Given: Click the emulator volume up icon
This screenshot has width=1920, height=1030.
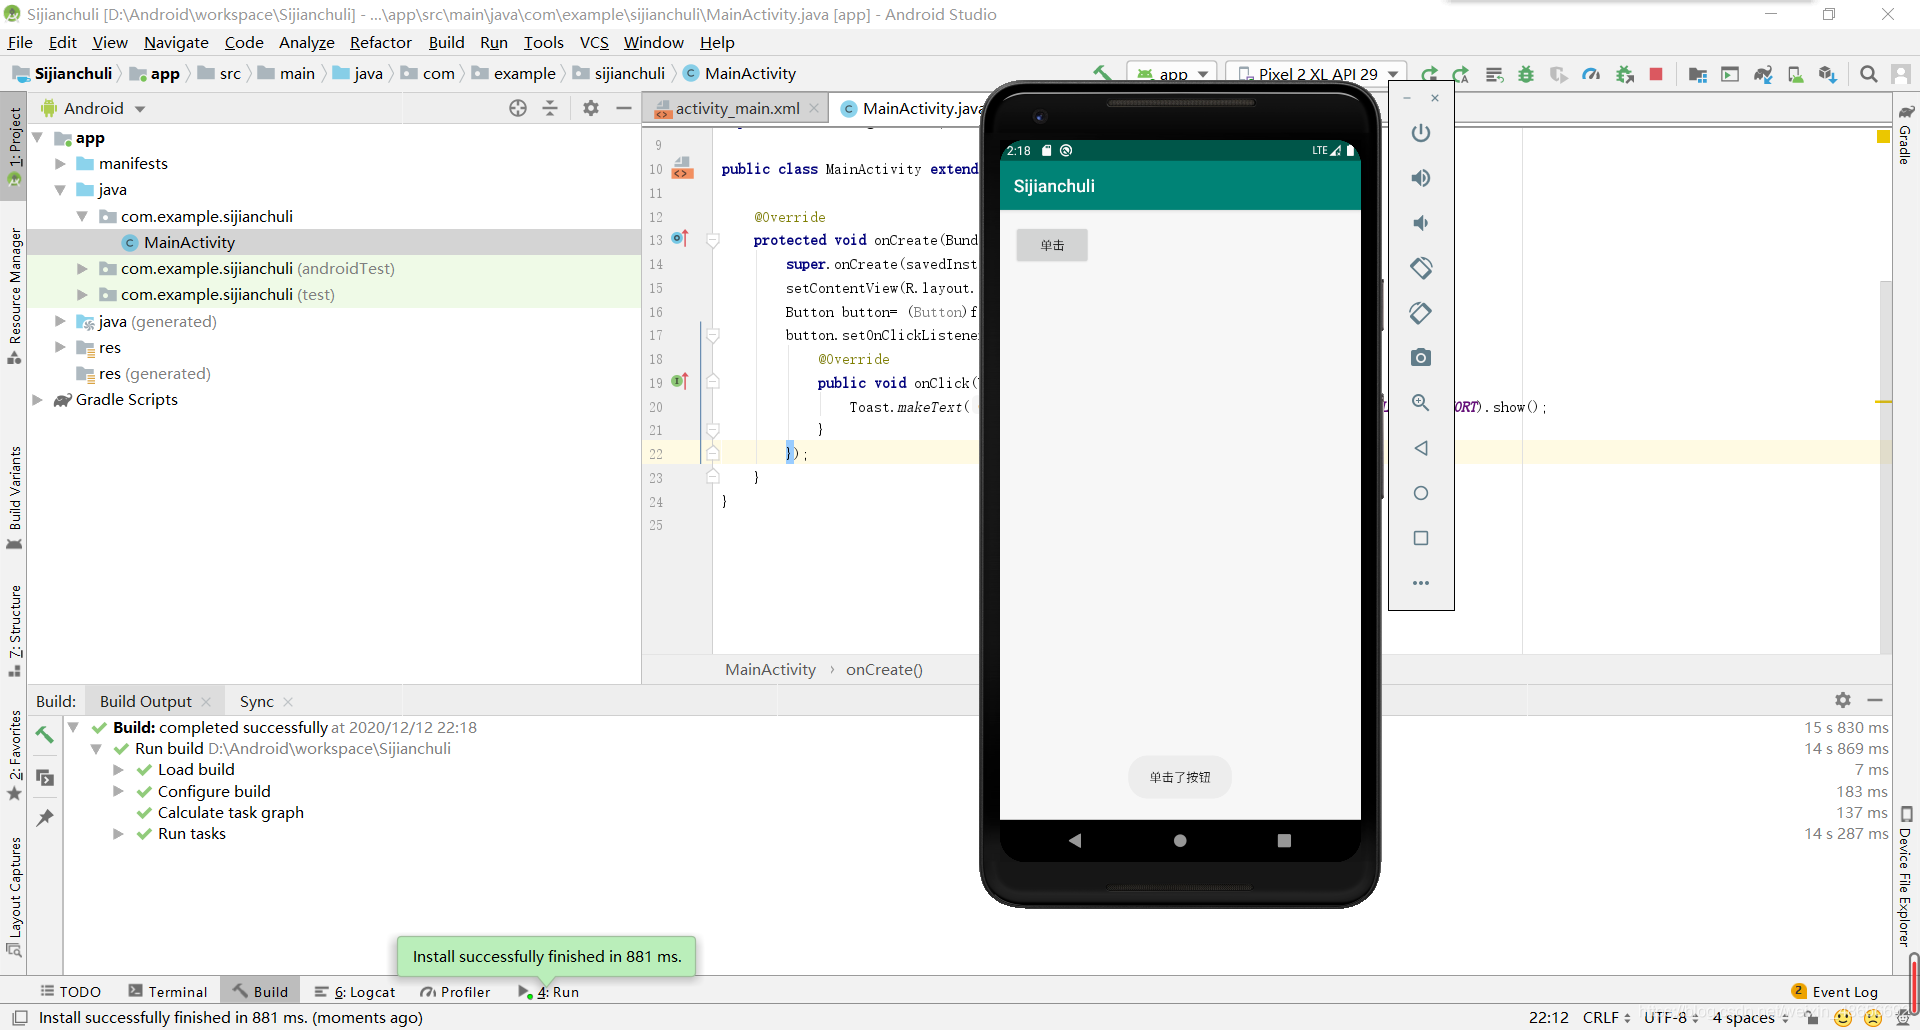Looking at the screenshot, I should [x=1421, y=178].
